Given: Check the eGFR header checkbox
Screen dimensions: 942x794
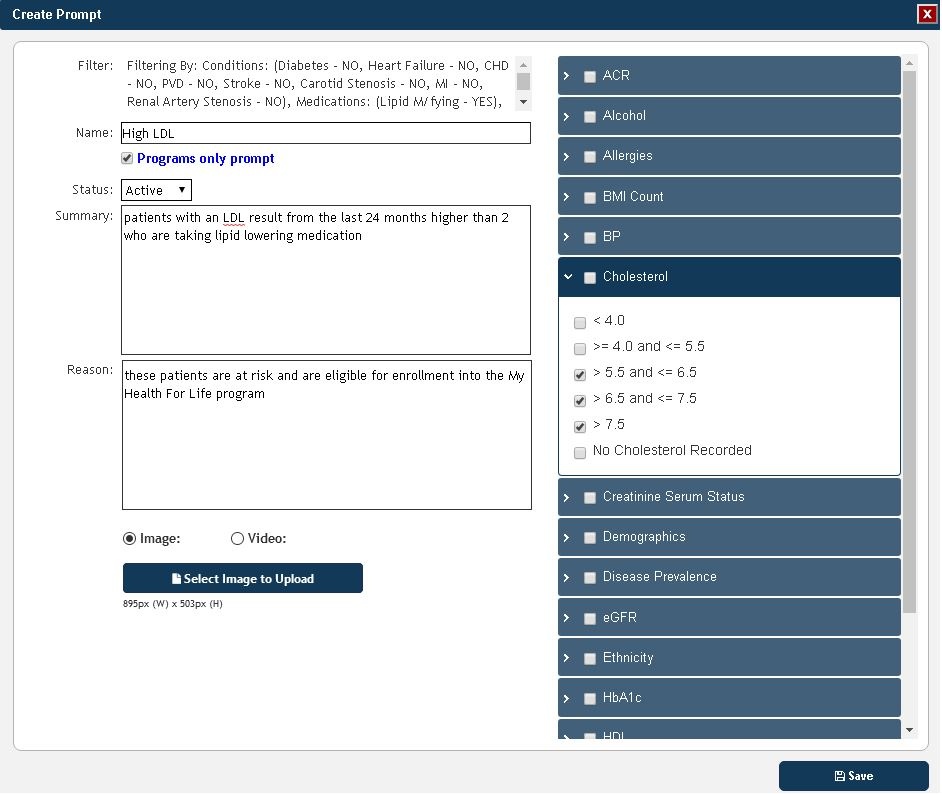Looking at the screenshot, I should pos(590,618).
